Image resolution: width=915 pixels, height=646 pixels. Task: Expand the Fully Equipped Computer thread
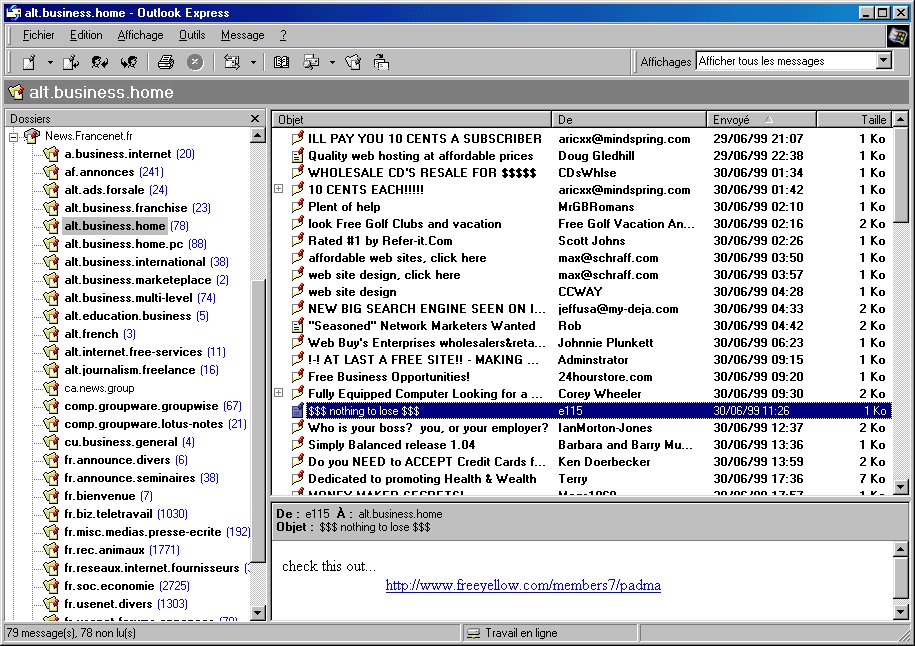click(x=278, y=393)
